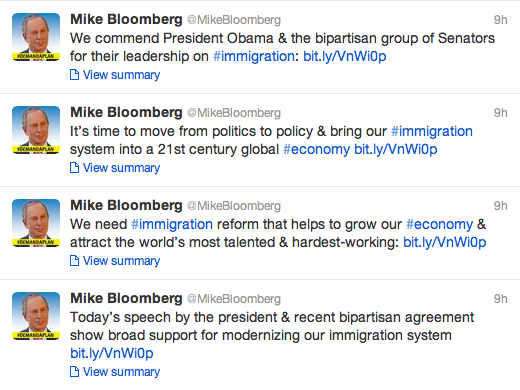
Task: Open bit.ly/VnWi0p link in the last tweet
Action: pos(112,353)
